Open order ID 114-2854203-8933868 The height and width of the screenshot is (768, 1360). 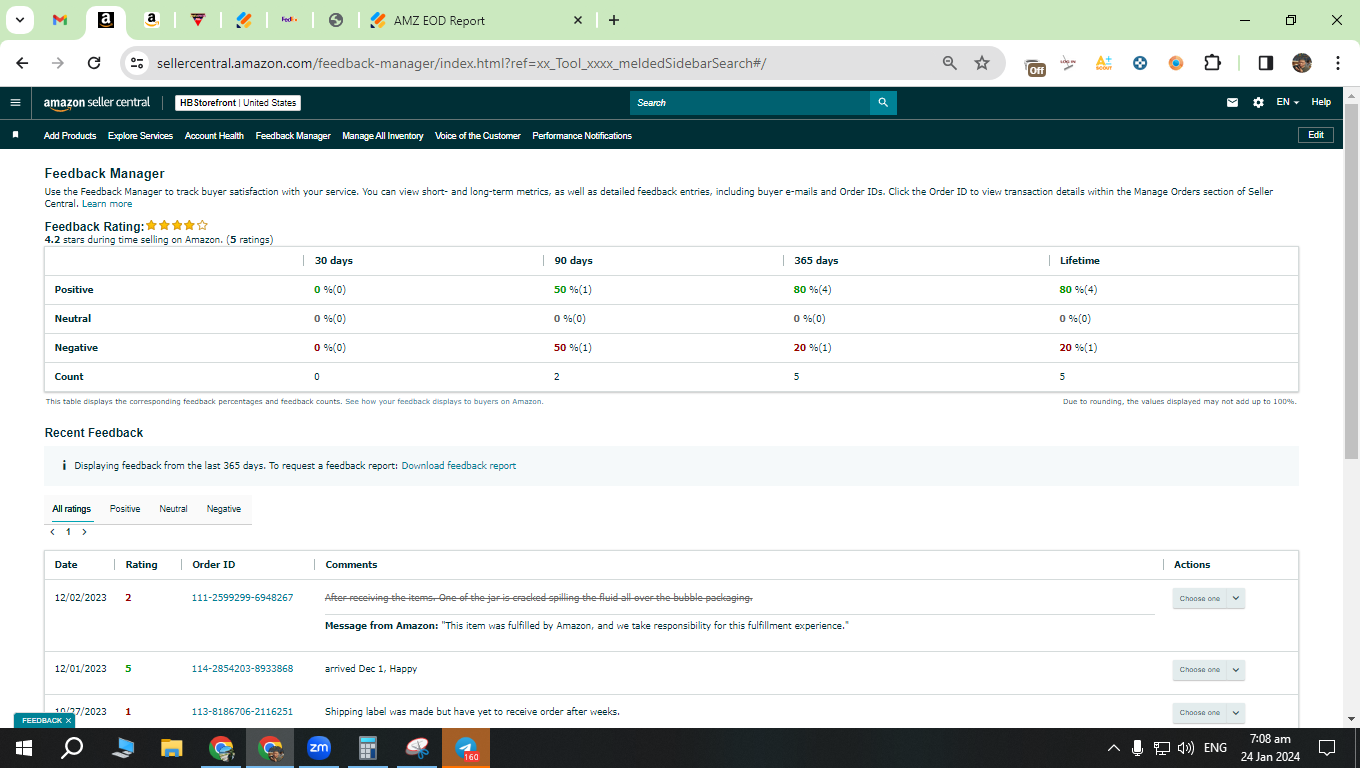[x=242, y=669]
